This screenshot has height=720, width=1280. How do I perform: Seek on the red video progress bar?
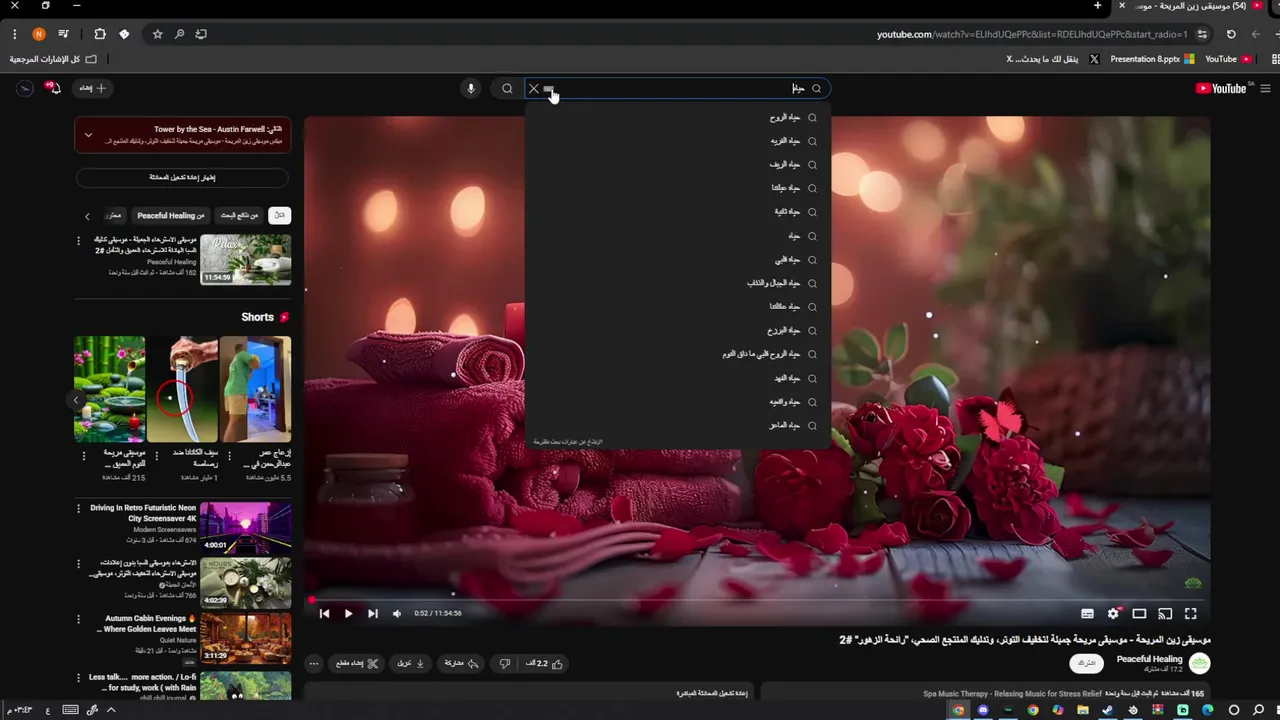(x=757, y=599)
